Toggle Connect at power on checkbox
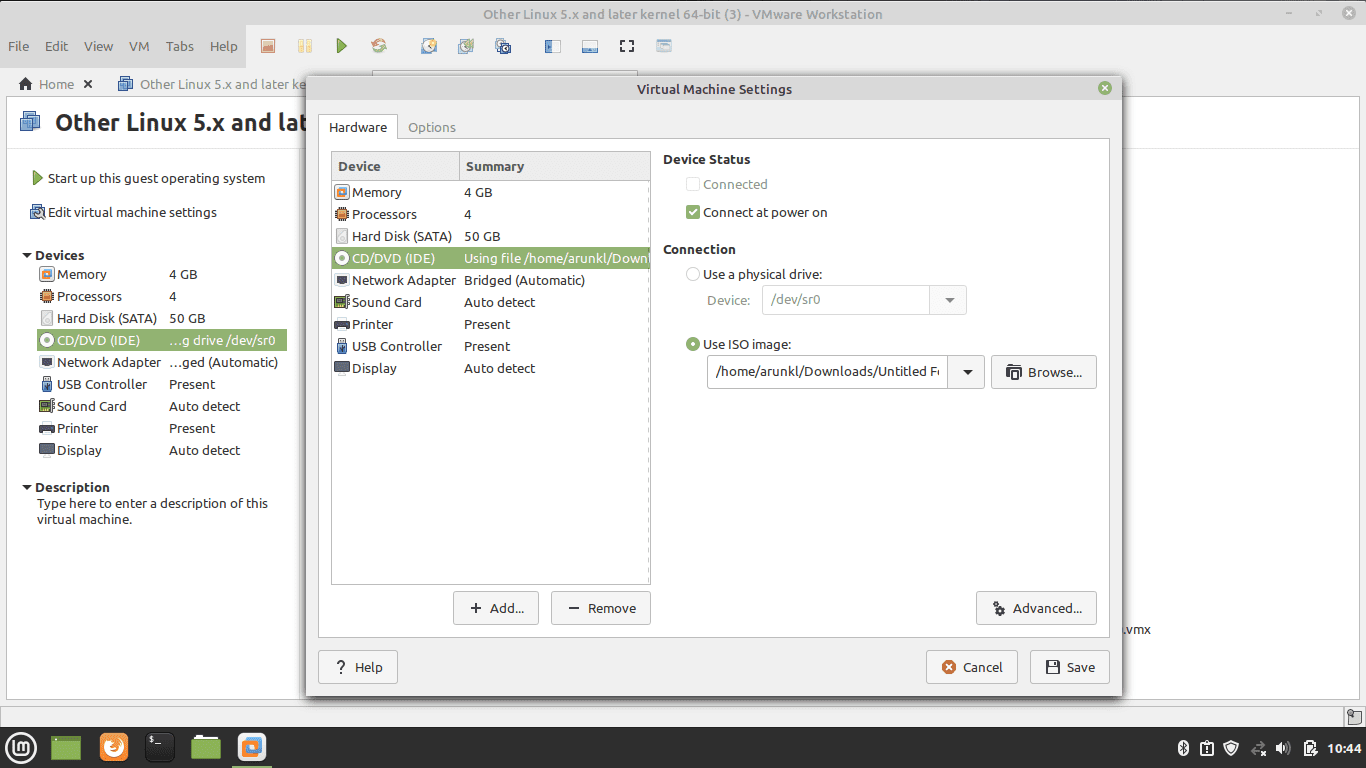This screenshot has height=768, width=1366. (693, 212)
